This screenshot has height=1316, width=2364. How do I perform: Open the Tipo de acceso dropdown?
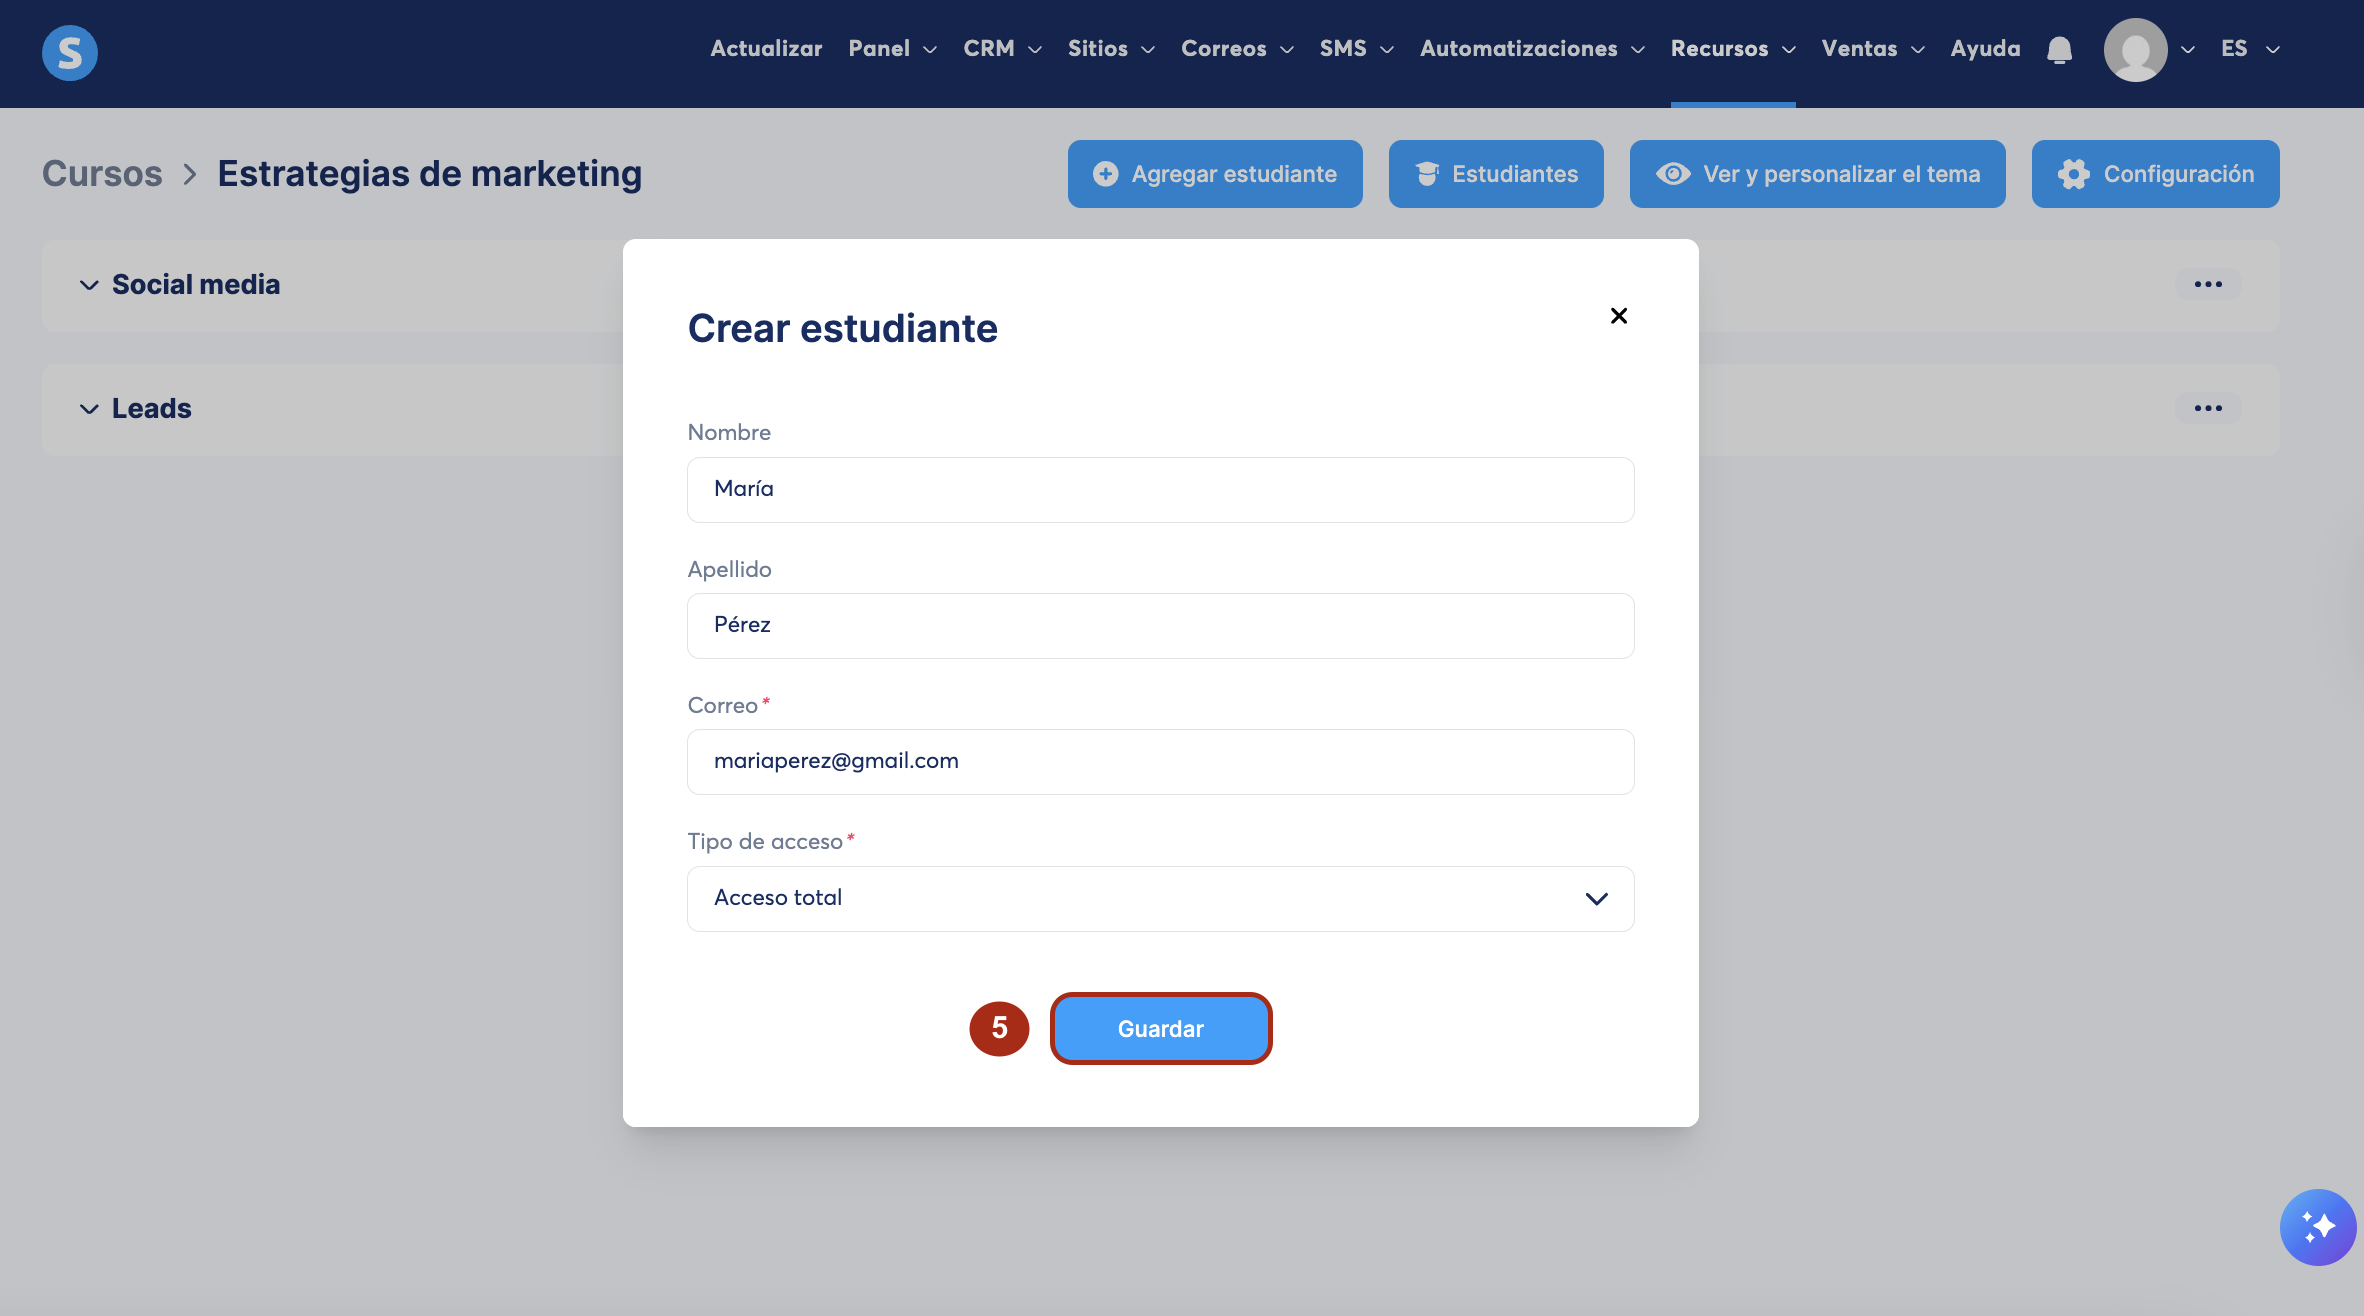pyautogui.click(x=1160, y=898)
